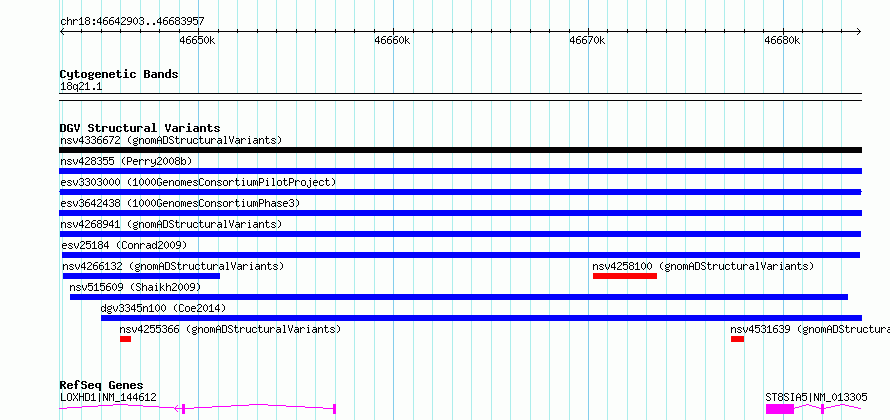The image size is (890, 420).
Task: Click the LOXHD1|NM_144612 gene label
Action: tap(108, 397)
